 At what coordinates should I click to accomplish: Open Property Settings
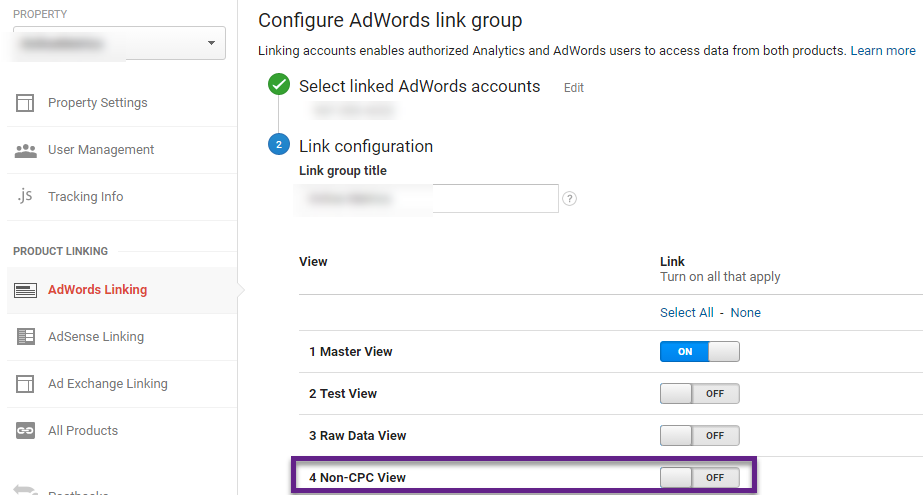98,102
